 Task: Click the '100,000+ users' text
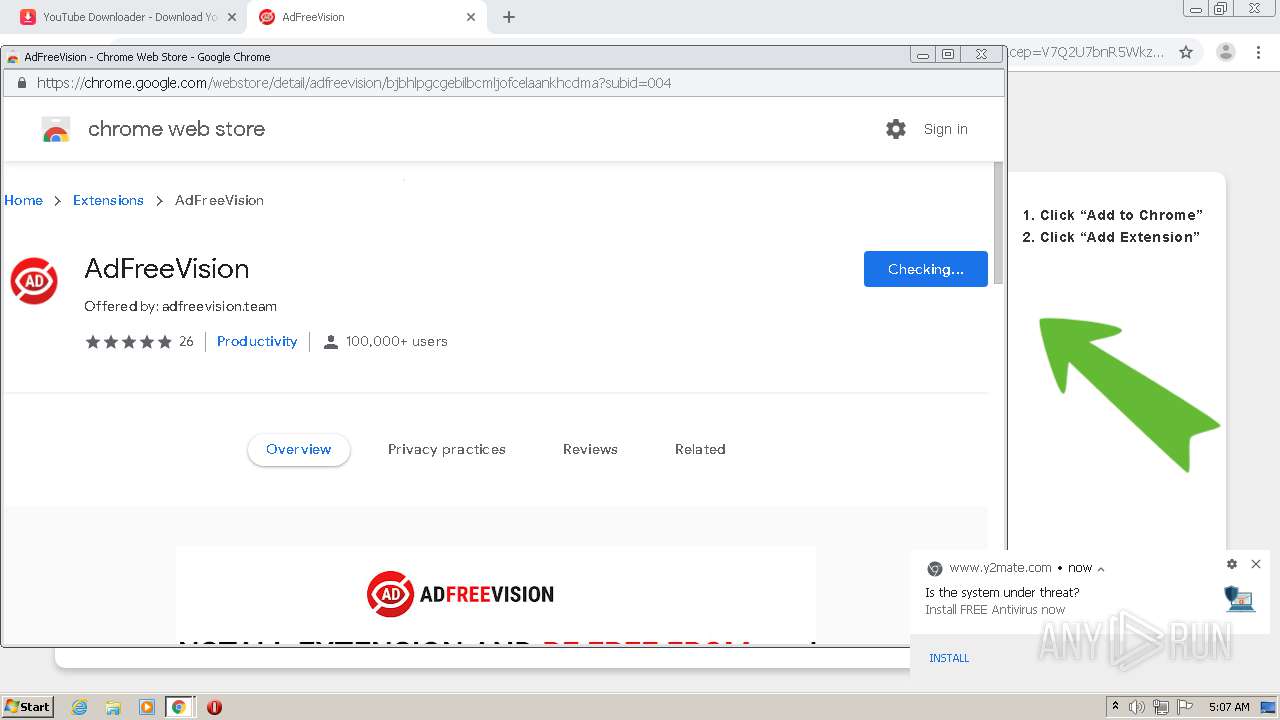pos(397,342)
